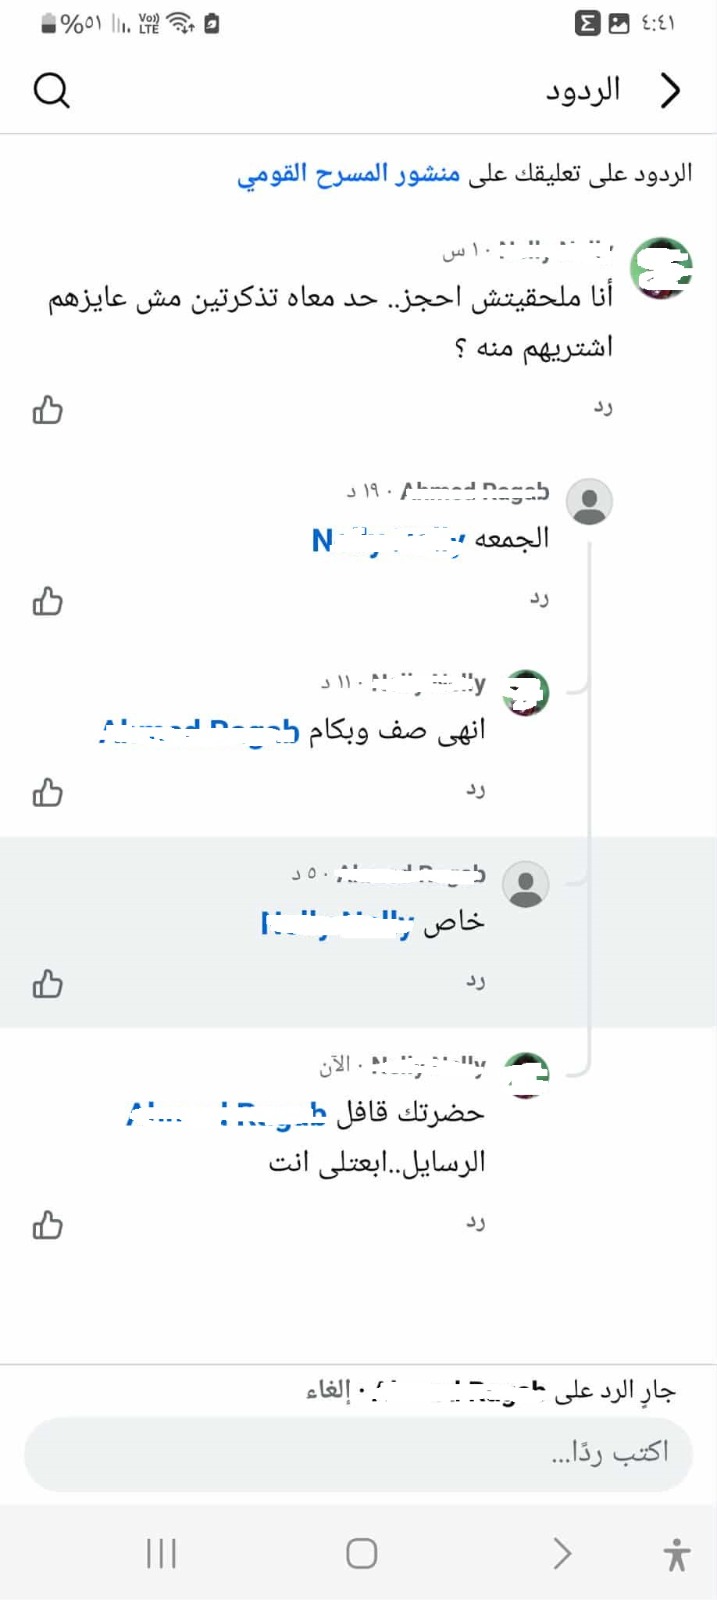
Task: Tap the Android navigation back arrow
Action: tap(562, 1553)
